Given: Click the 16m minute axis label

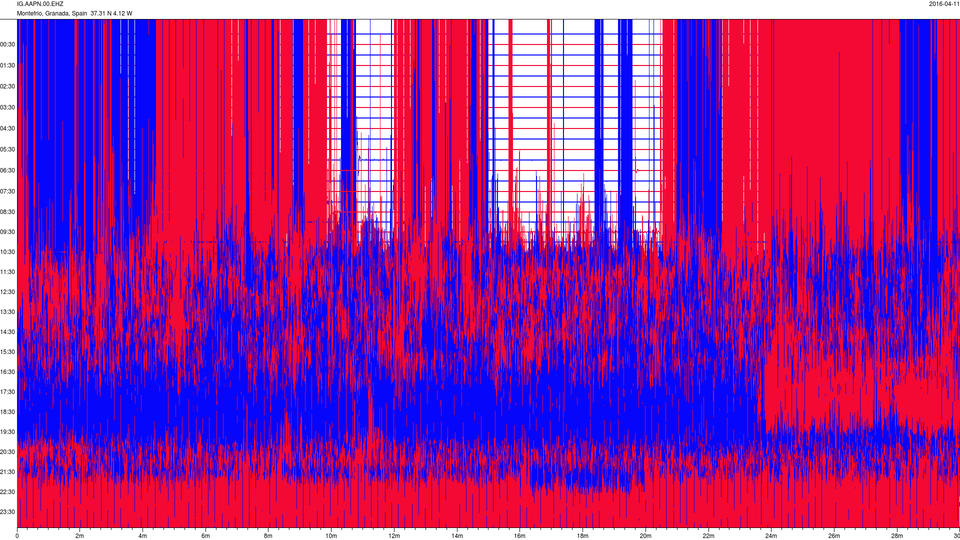Looking at the screenshot, I should pyautogui.click(x=520, y=536).
